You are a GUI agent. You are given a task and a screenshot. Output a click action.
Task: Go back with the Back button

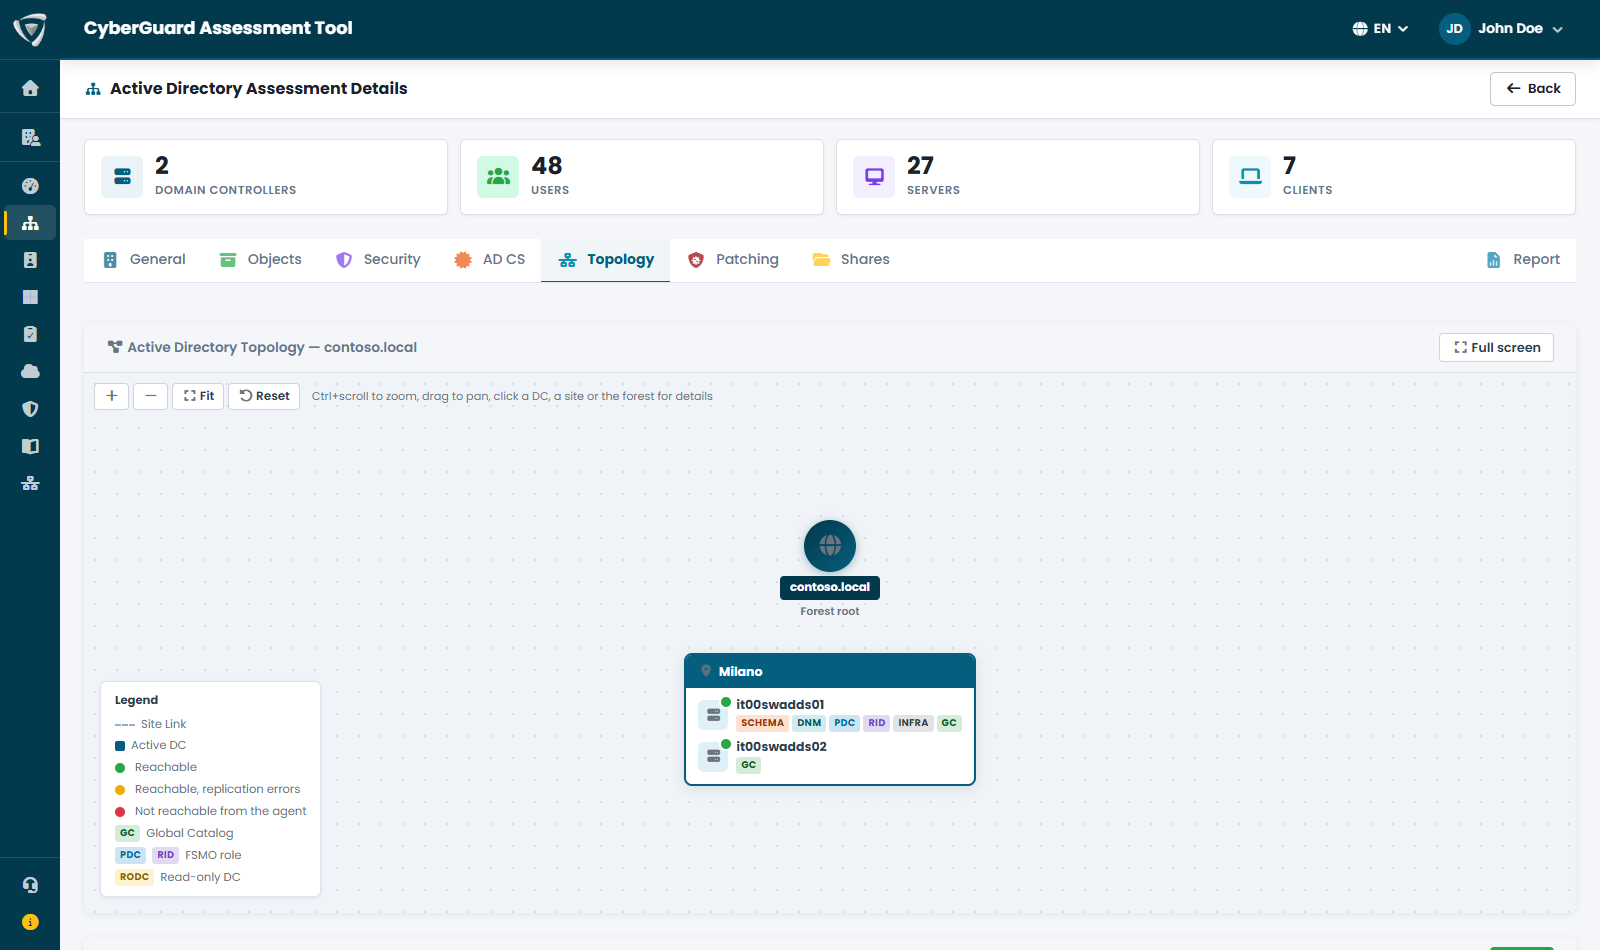point(1533,89)
